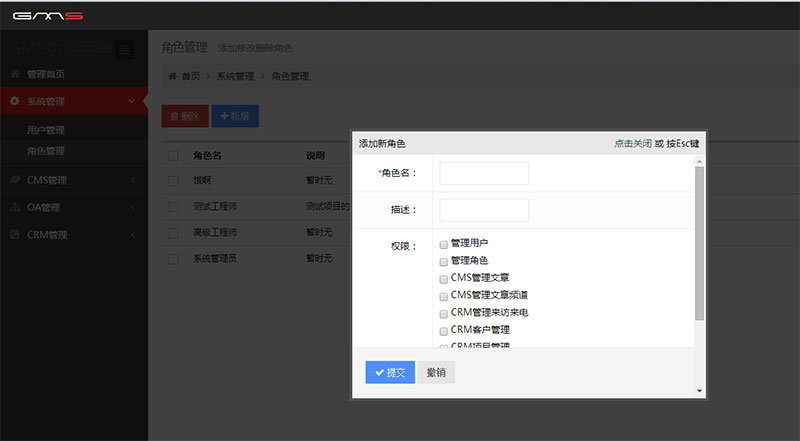Expand the CRM管理 menu arrow
This screenshot has height=441, width=800.
132,235
